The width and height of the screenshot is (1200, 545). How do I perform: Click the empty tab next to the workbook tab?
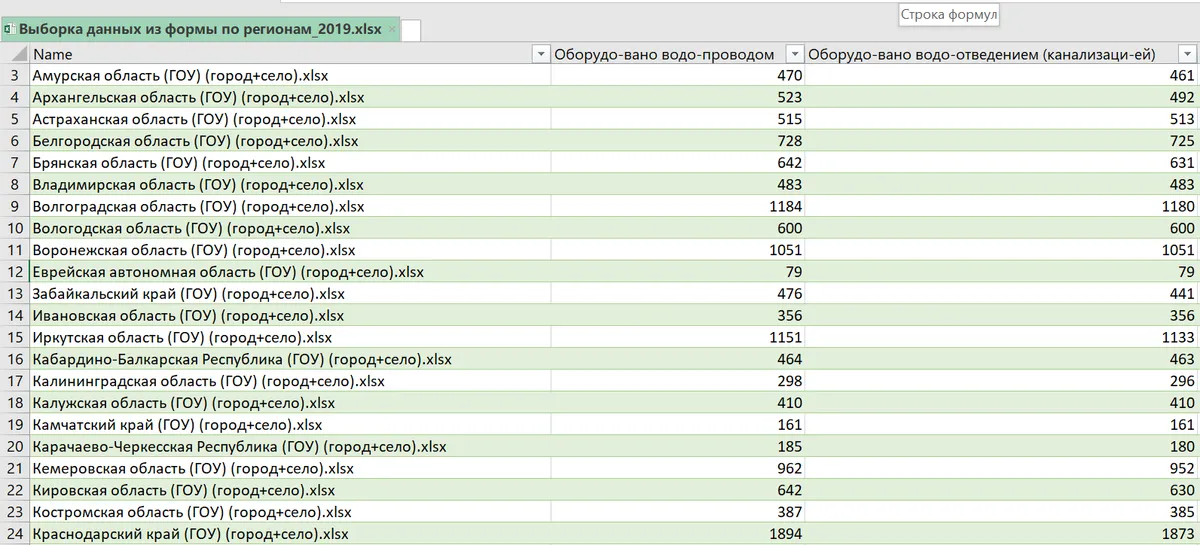[x=411, y=31]
